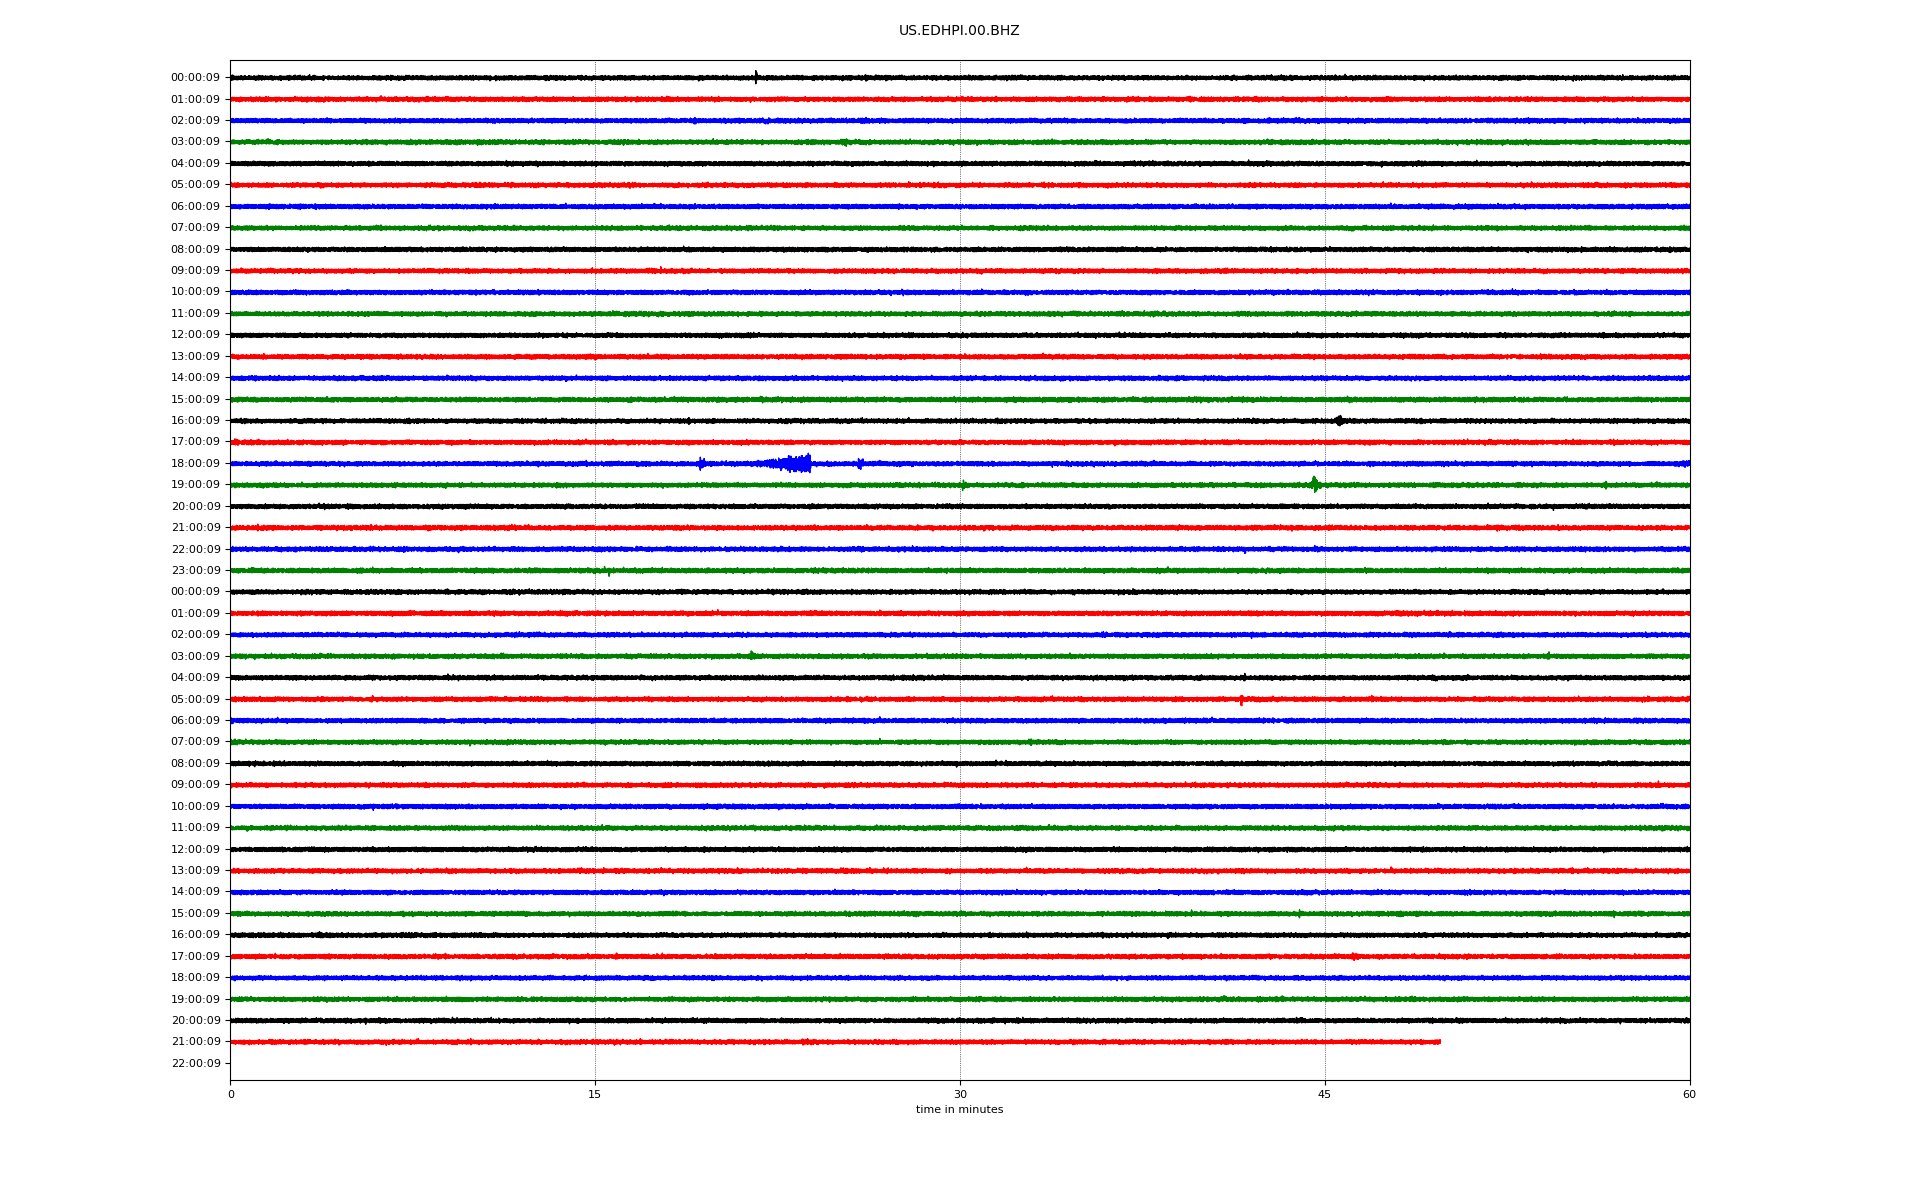The width and height of the screenshot is (1920, 1200).
Task: Click the 30 tick label on x-axis
Action: (960, 1094)
